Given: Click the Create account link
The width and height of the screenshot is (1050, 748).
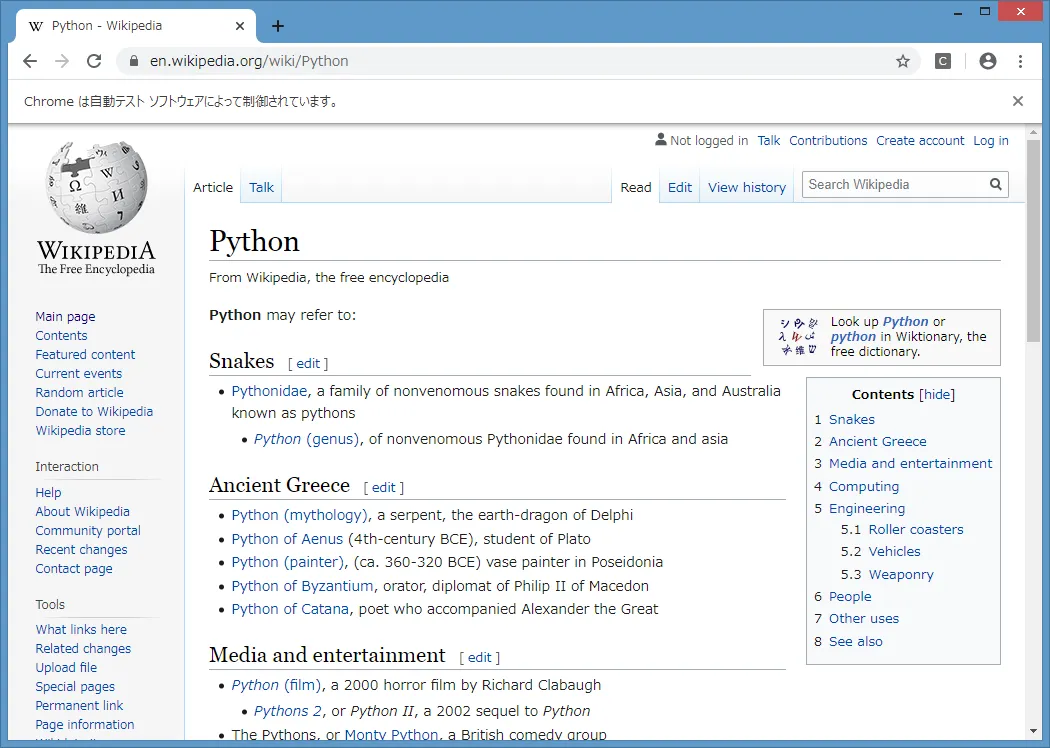Looking at the screenshot, I should click(x=920, y=140).
